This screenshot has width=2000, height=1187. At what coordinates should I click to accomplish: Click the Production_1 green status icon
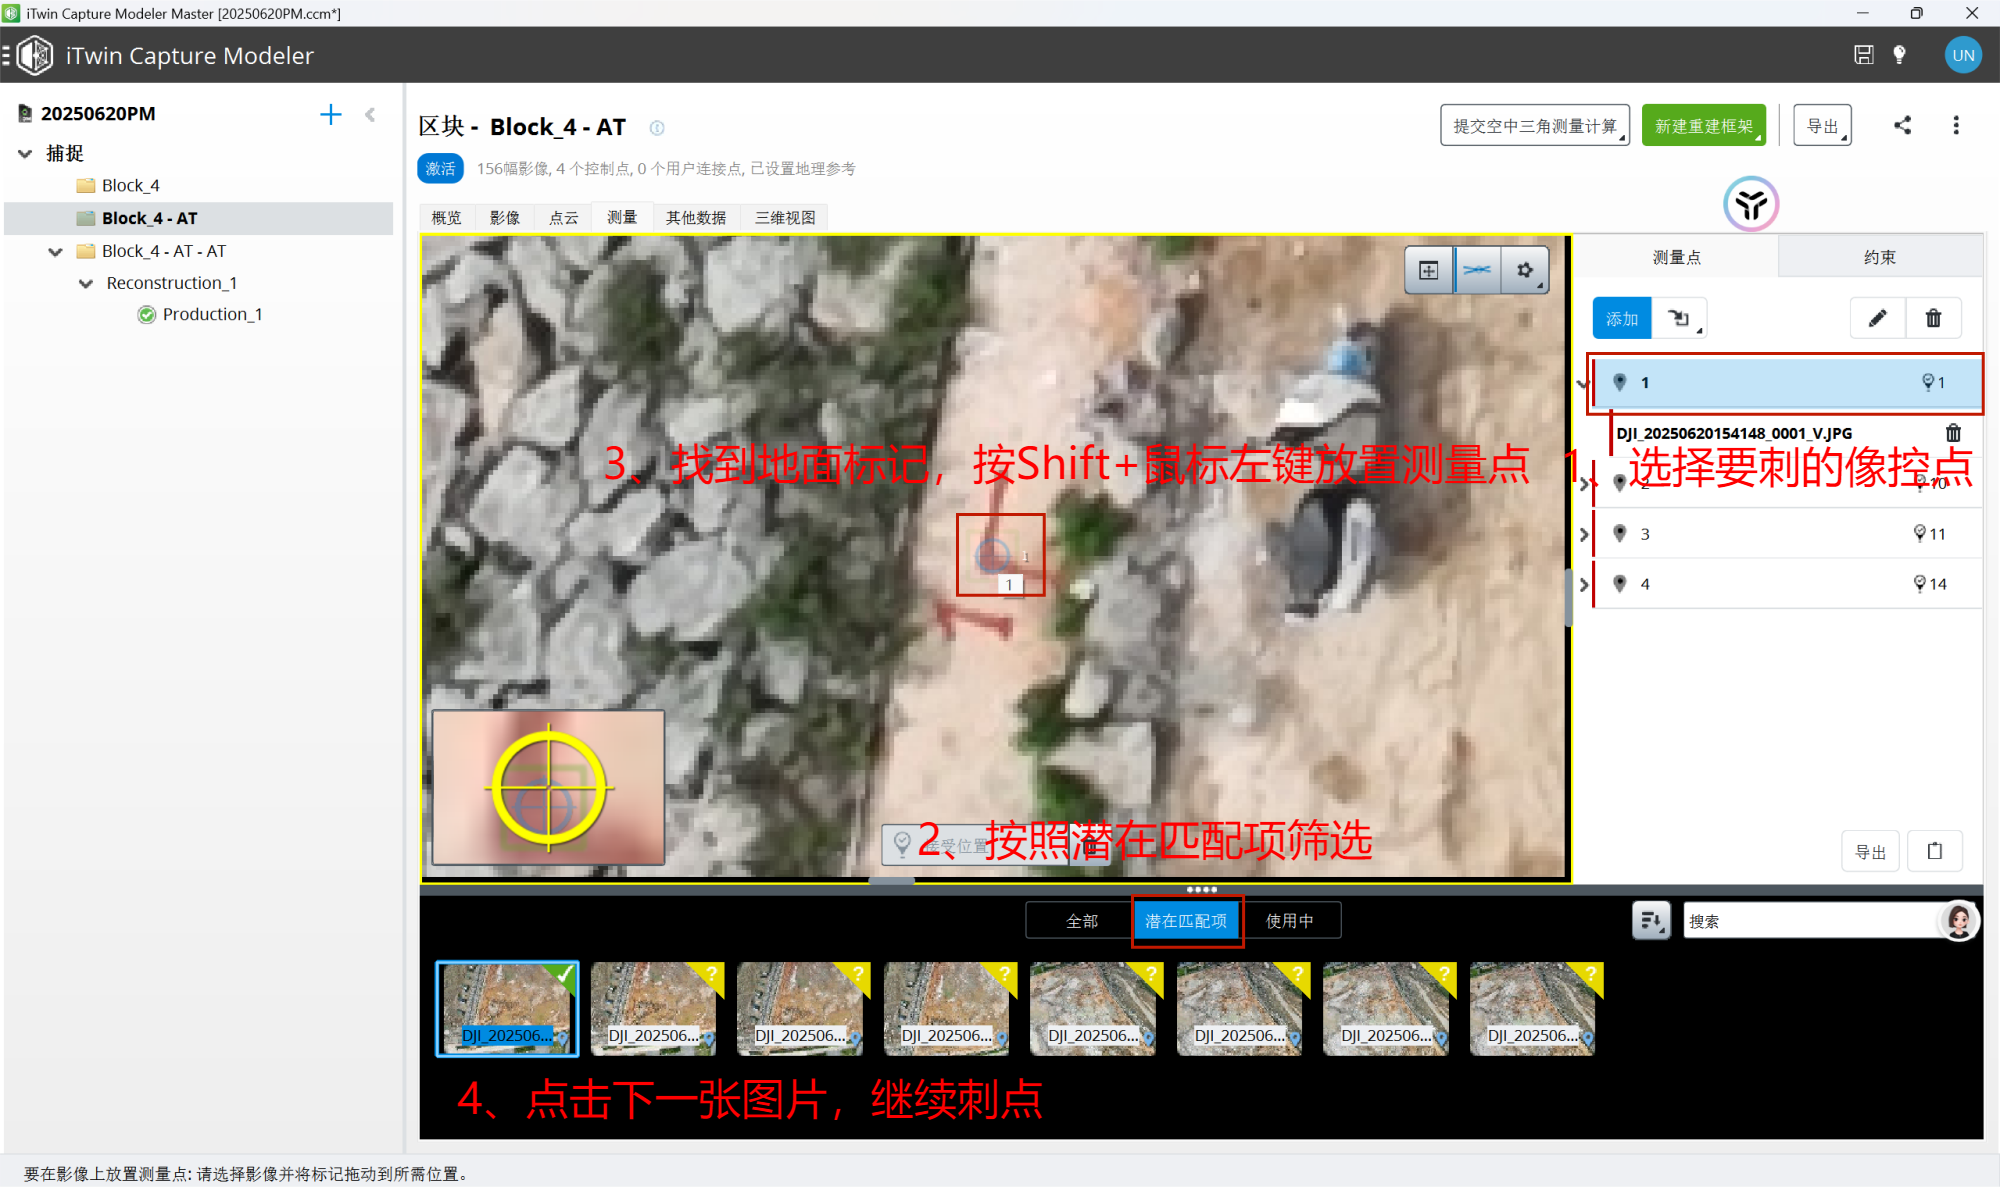coord(147,315)
